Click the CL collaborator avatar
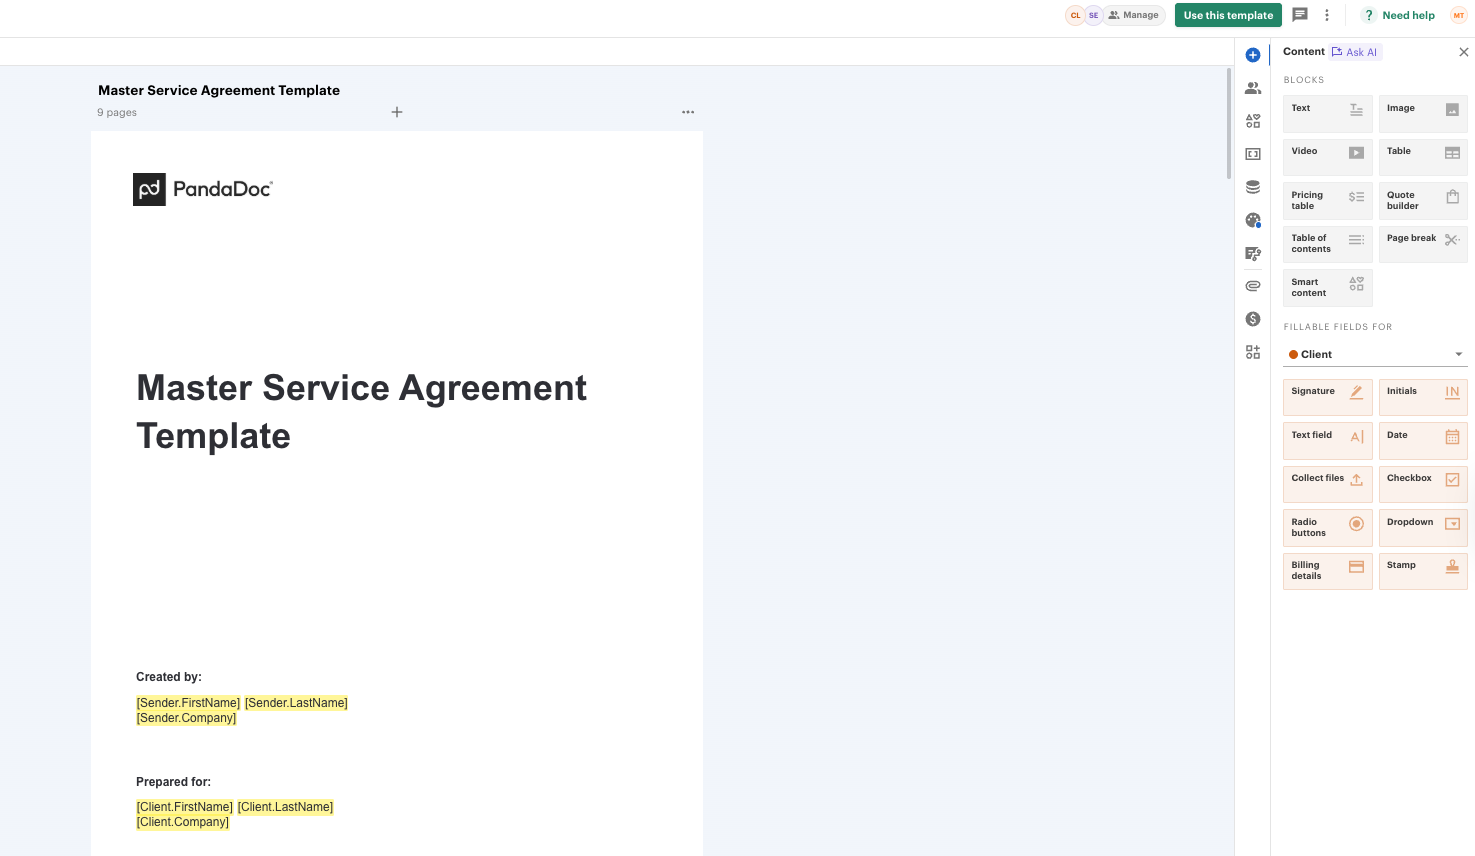1475x856 pixels. (x=1075, y=15)
